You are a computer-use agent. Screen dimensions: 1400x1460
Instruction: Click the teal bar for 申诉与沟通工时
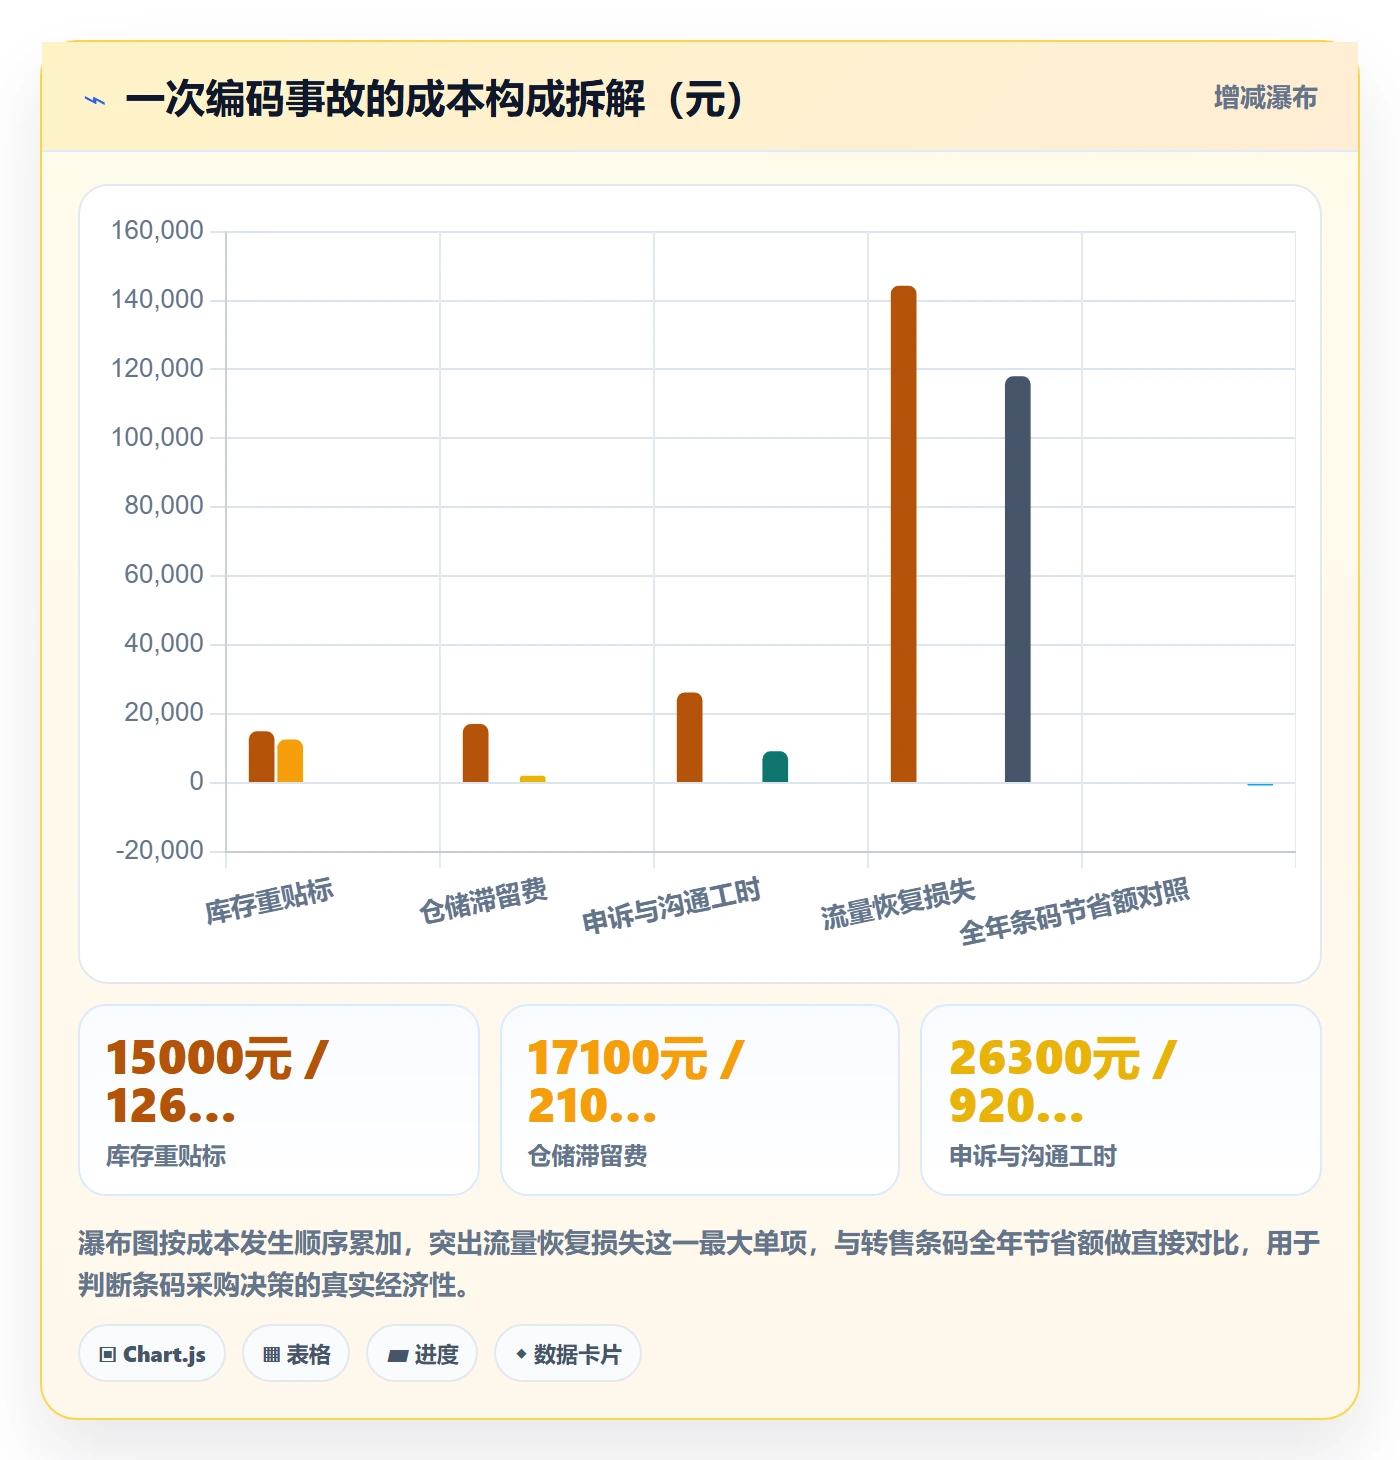775,767
